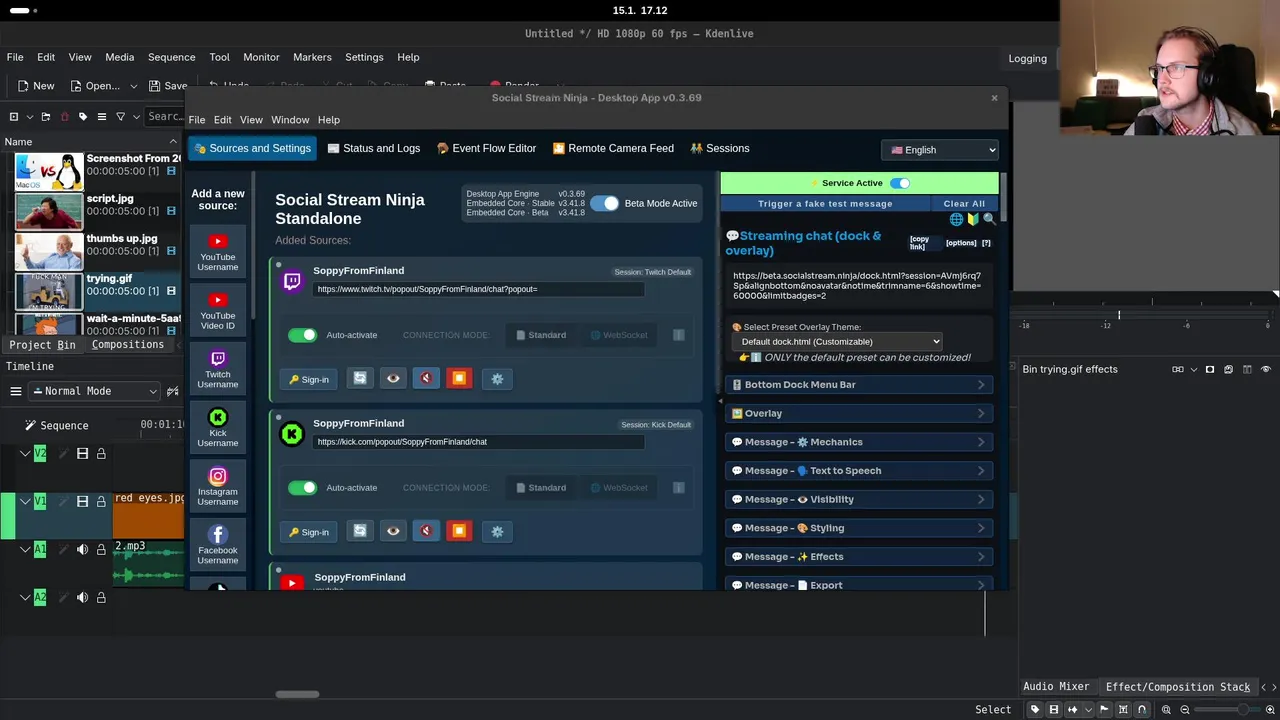The width and height of the screenshot is (1280, 720).
Task: Click the Clear All button
Action: click(x=964, y=203)
